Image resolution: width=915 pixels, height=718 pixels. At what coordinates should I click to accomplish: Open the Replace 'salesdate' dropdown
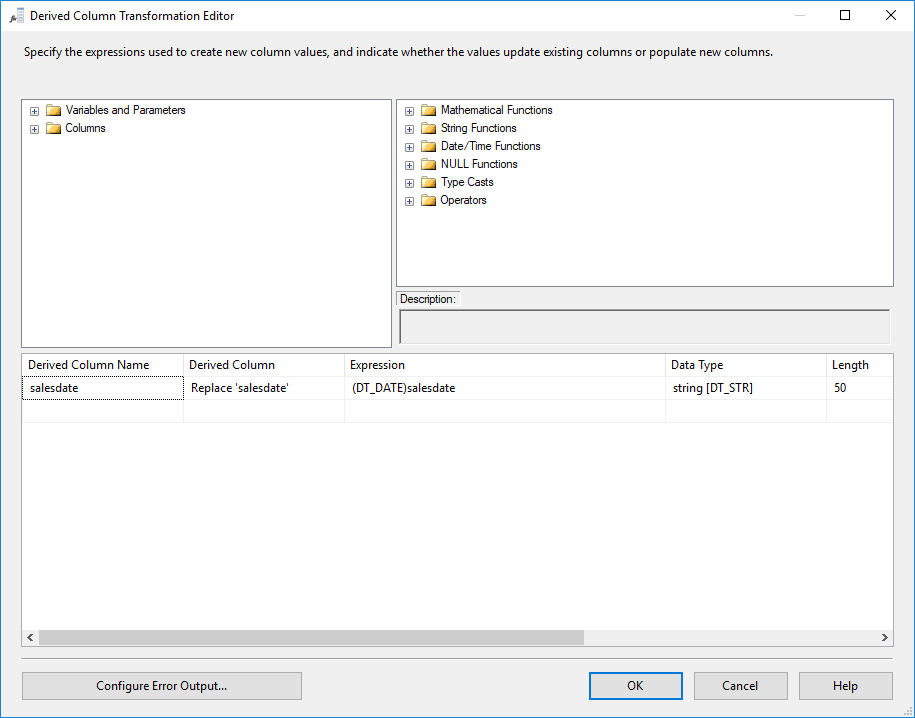click(x=334, y=388)
